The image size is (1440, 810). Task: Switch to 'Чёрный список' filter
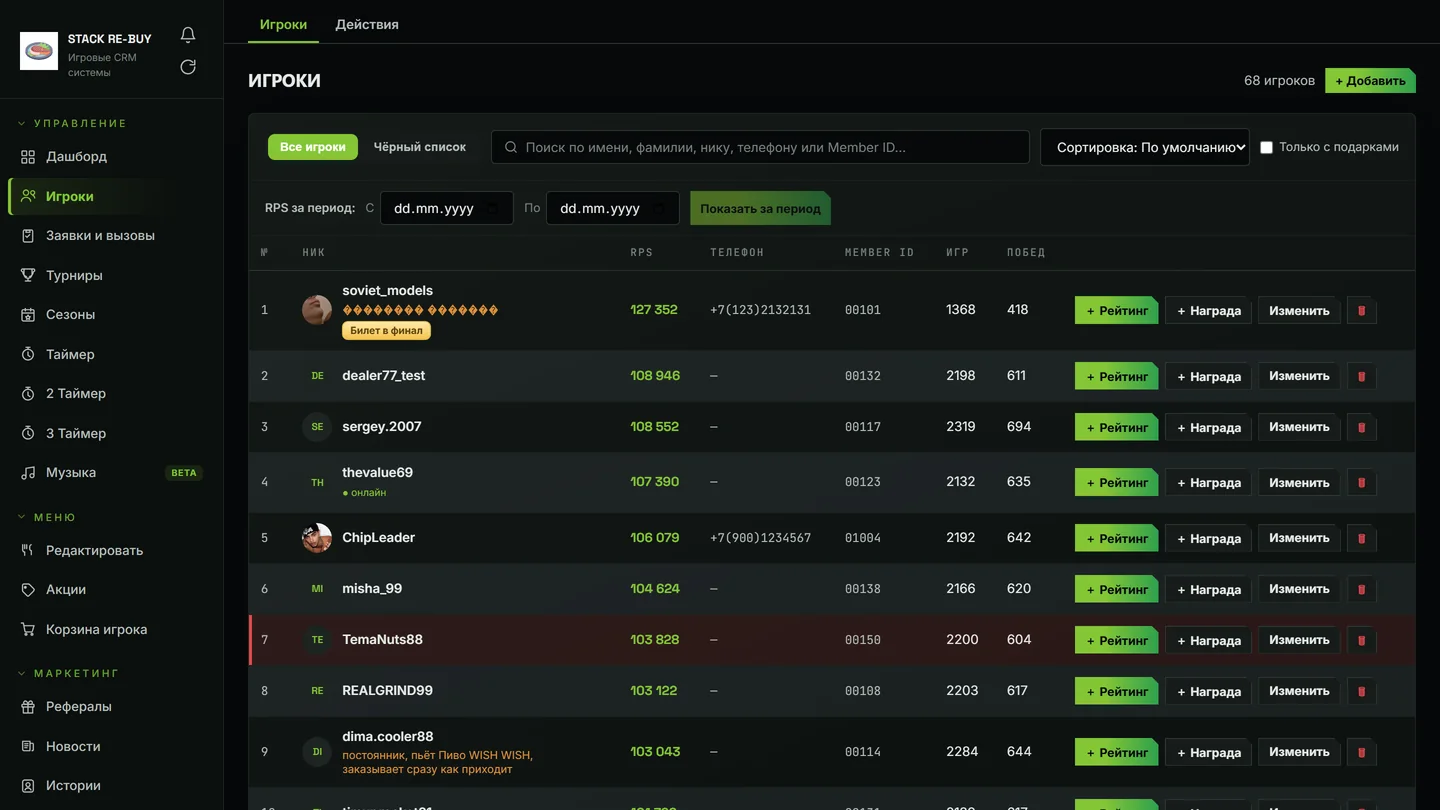(x=420, y=147)
